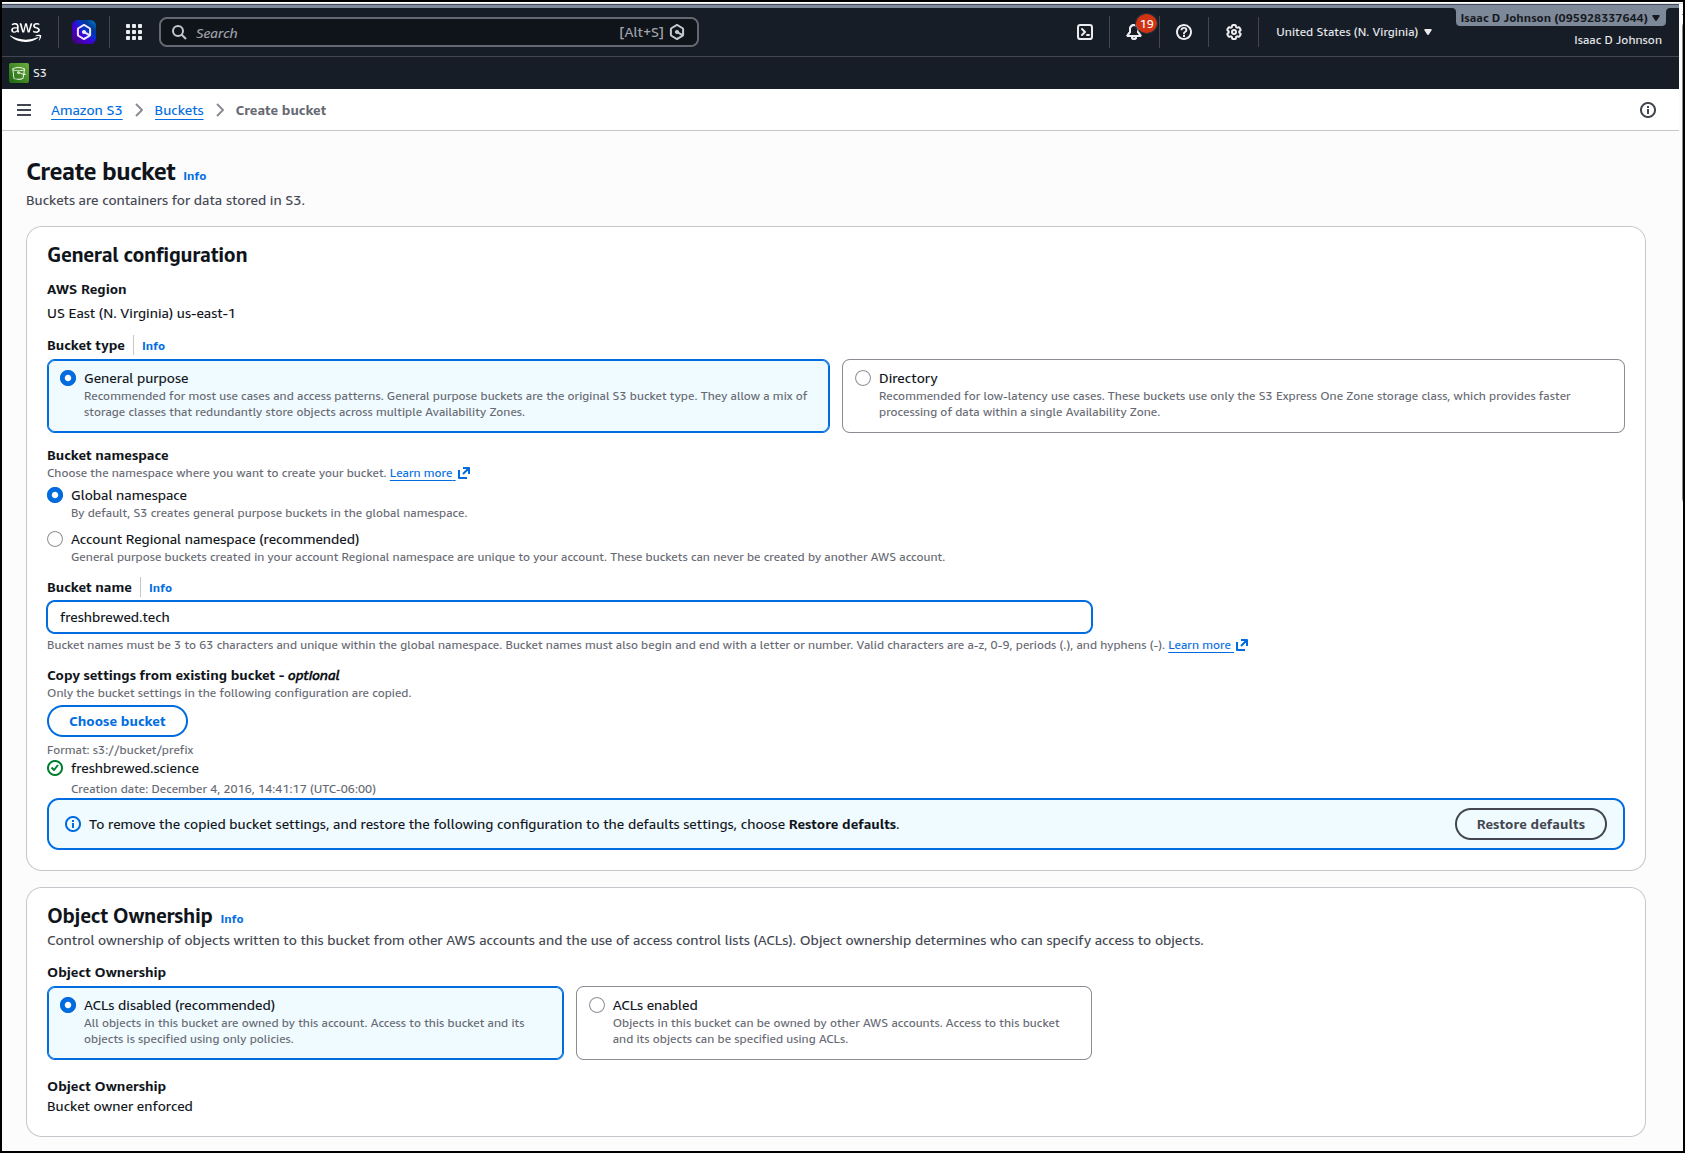
Task: Click the magnifier icon in the search bar
Action: [x=179, y=32]
